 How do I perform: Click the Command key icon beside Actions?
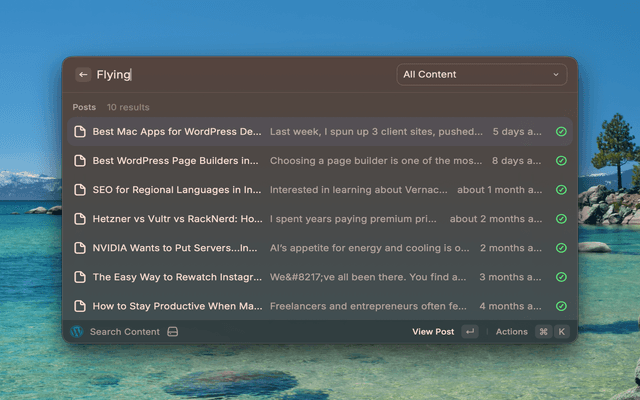point(543,332)
